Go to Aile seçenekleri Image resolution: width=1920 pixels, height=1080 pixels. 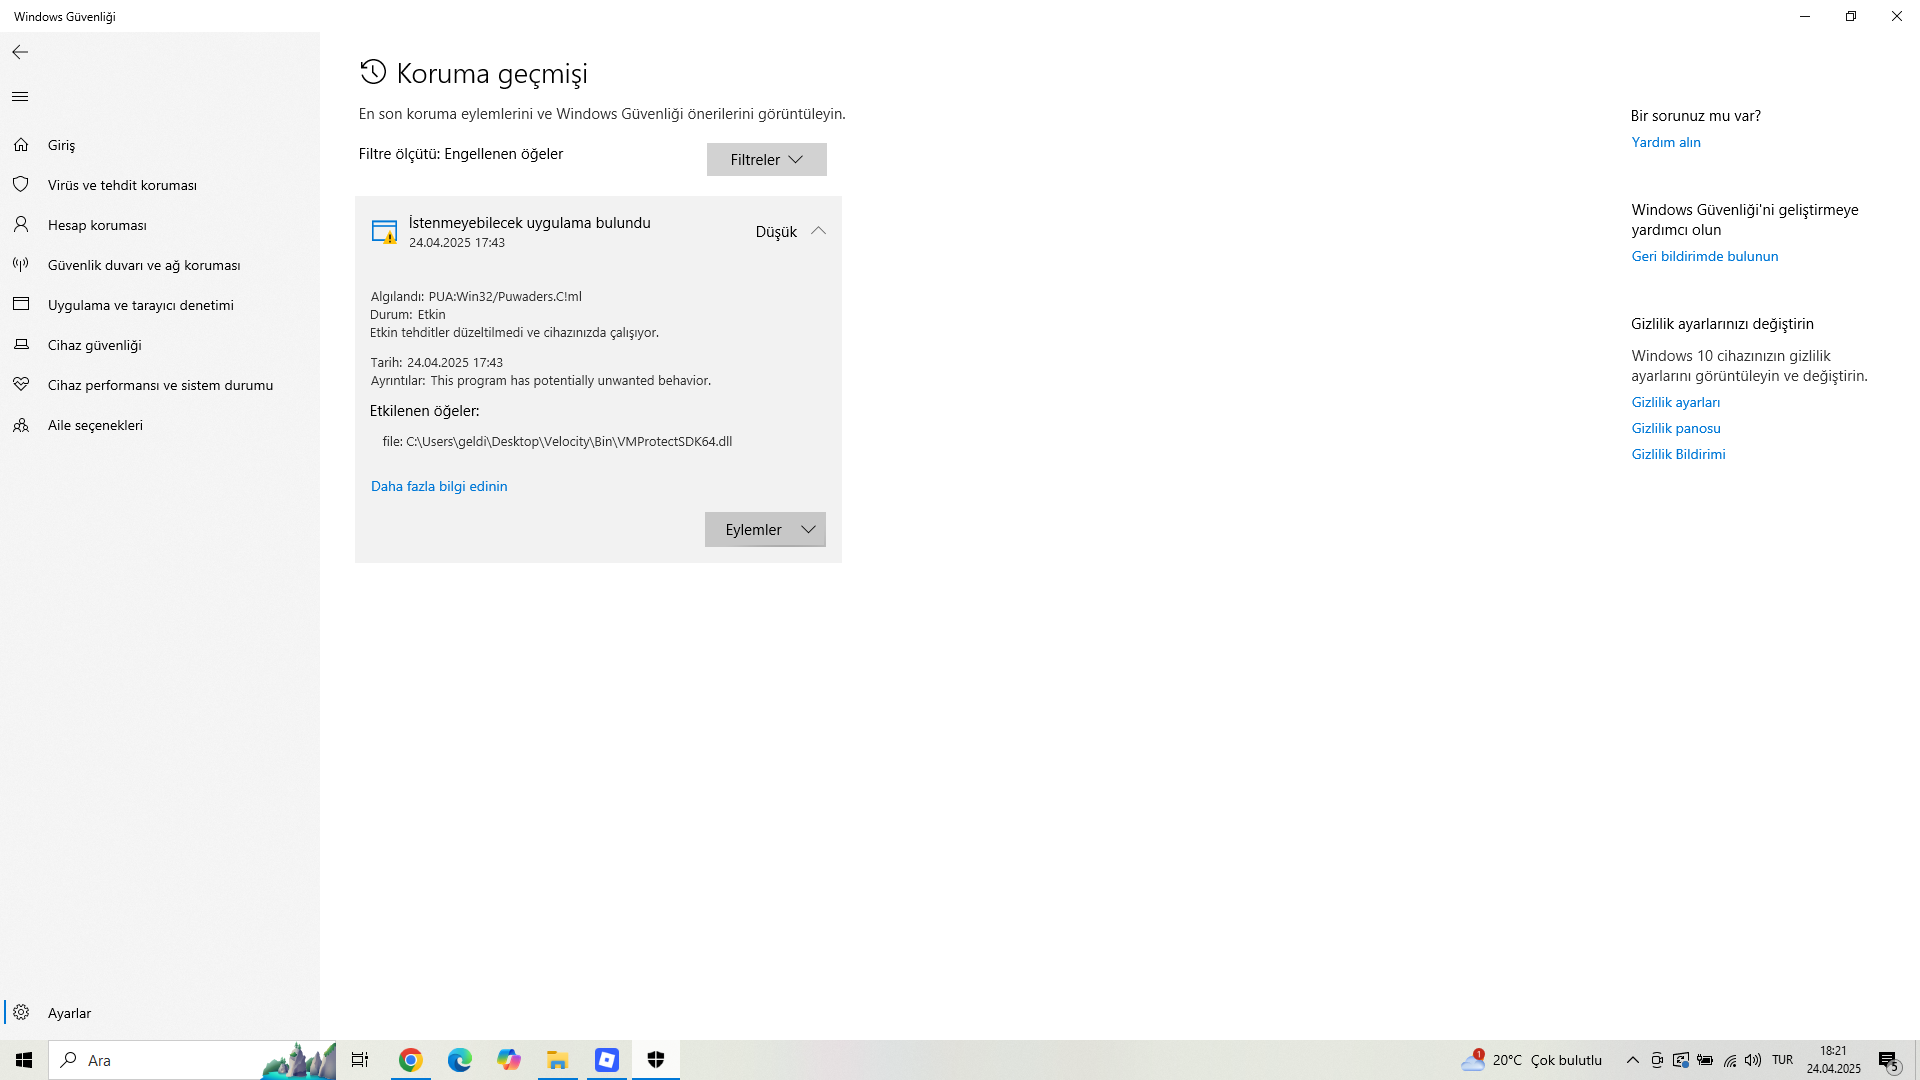[x=95, y=425]
